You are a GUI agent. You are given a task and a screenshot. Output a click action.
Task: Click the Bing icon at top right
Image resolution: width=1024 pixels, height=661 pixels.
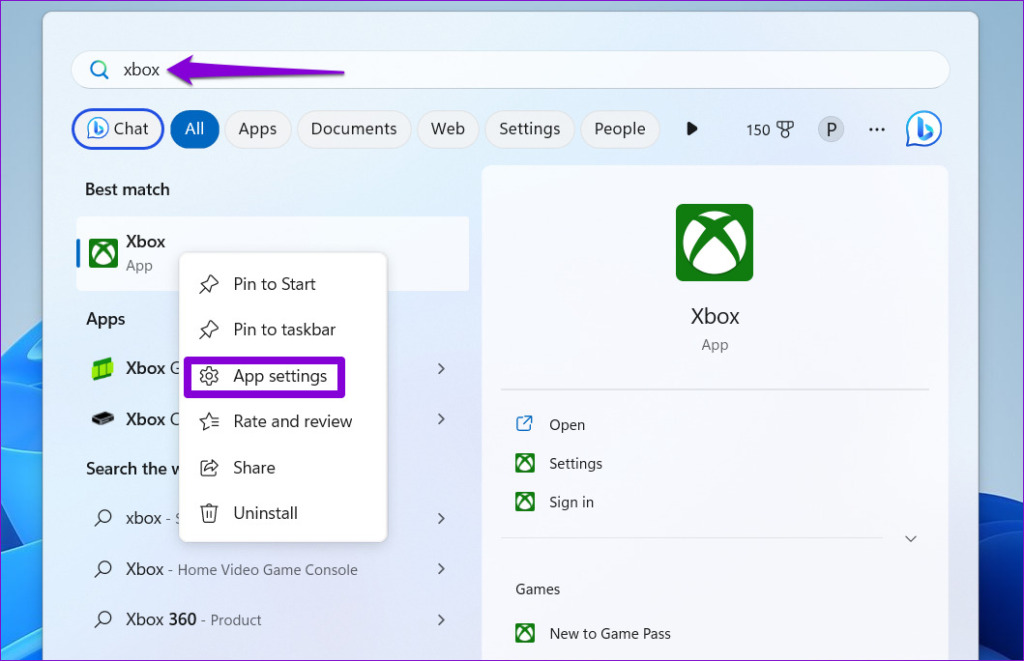923,129
